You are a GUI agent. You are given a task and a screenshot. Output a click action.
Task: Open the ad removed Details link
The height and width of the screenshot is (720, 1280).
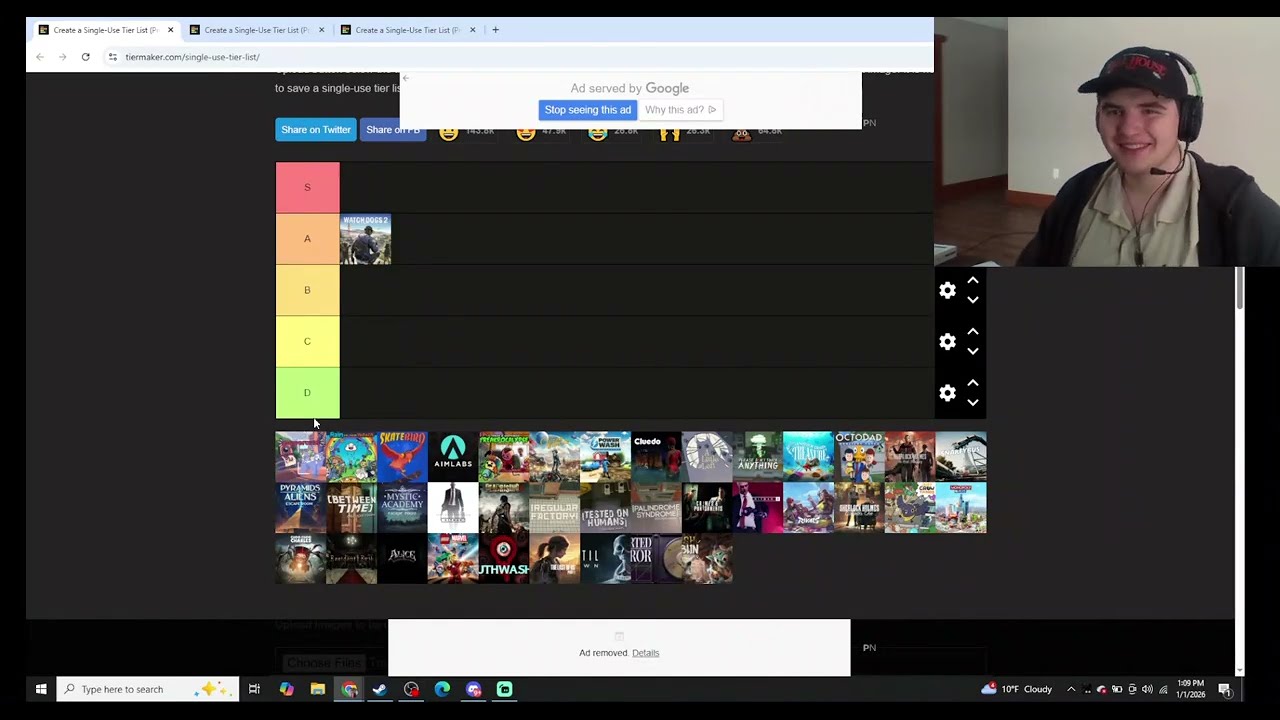645,653
